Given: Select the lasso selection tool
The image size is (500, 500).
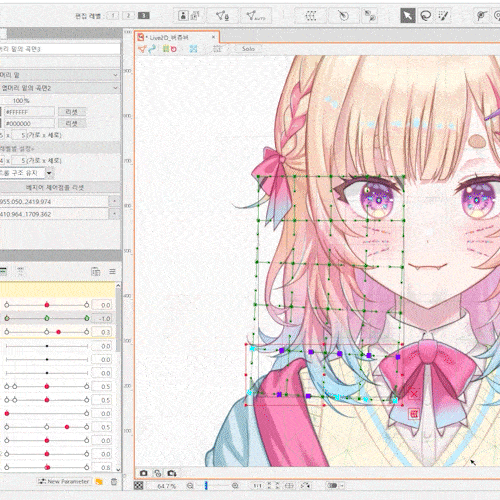Looking at the screenshot, I should (x=425, y=15).
